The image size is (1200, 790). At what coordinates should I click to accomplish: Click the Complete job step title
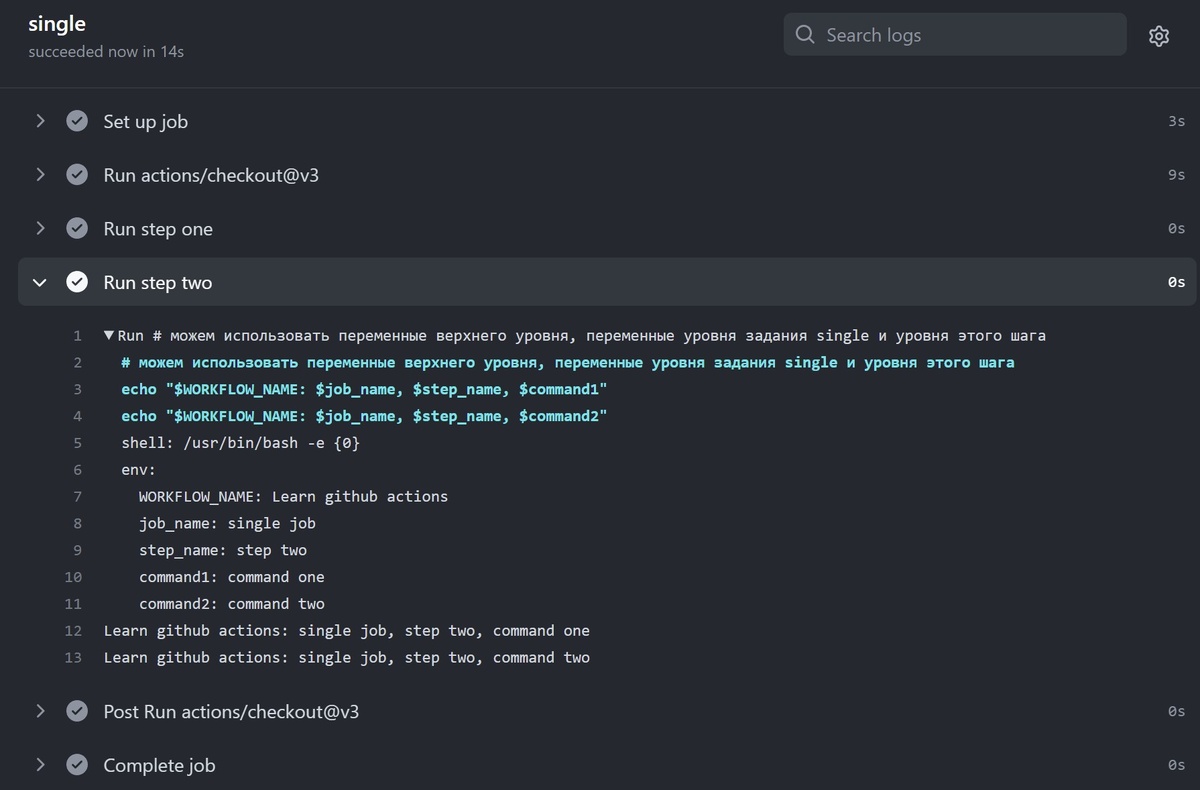[159, 765]
